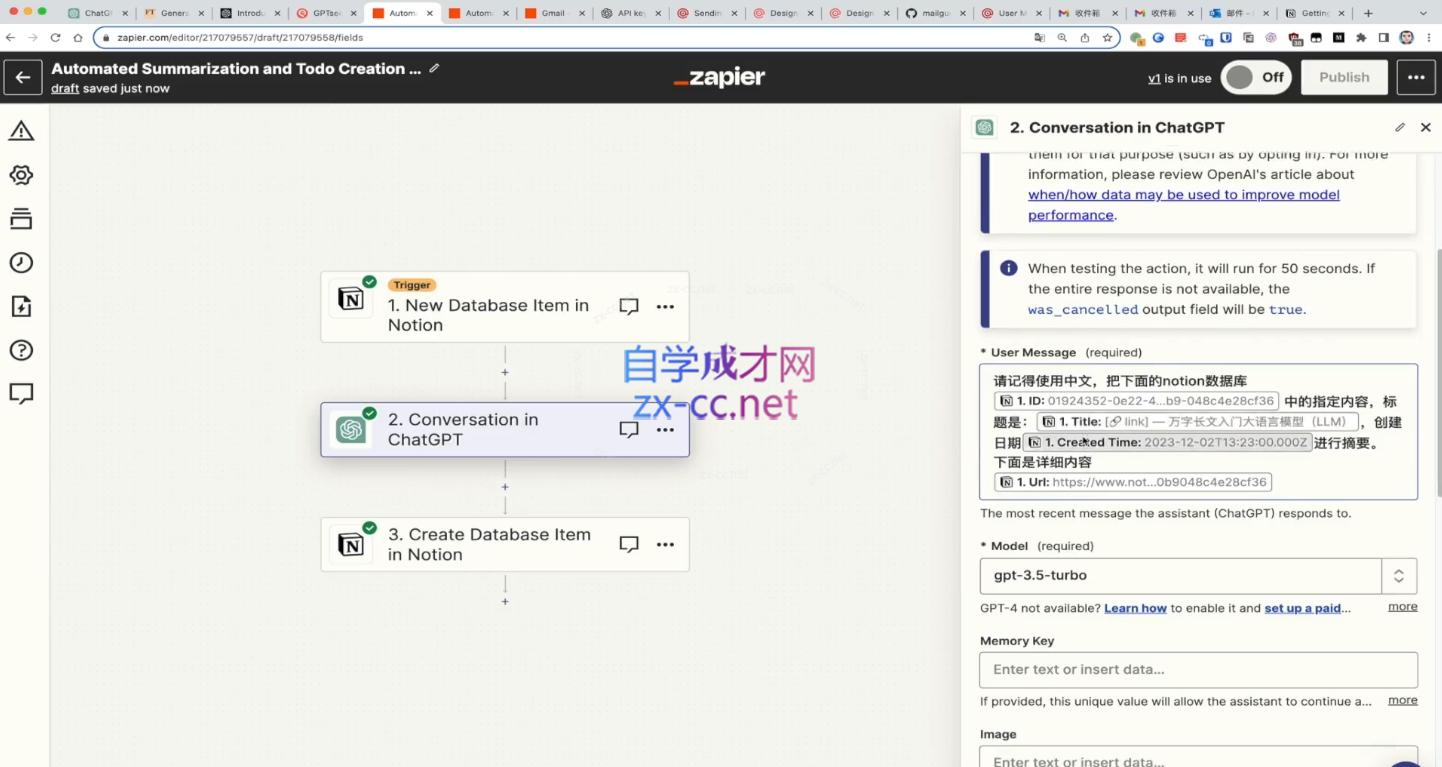Screen dimensions: 1442x767
Task: Click the Notion icon on step 1
Action: (351, 298)
